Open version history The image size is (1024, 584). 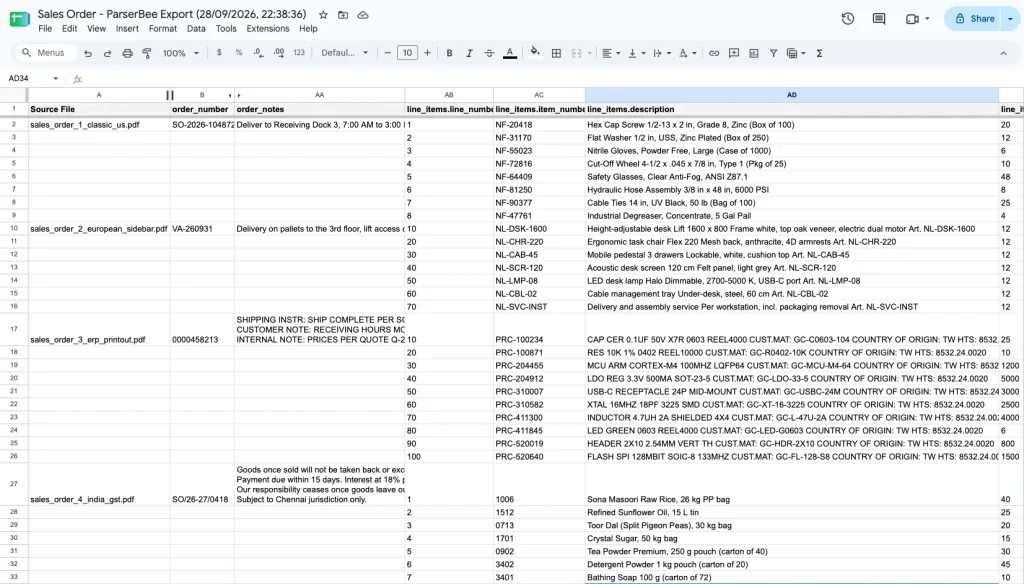click(x=848, y=18)
